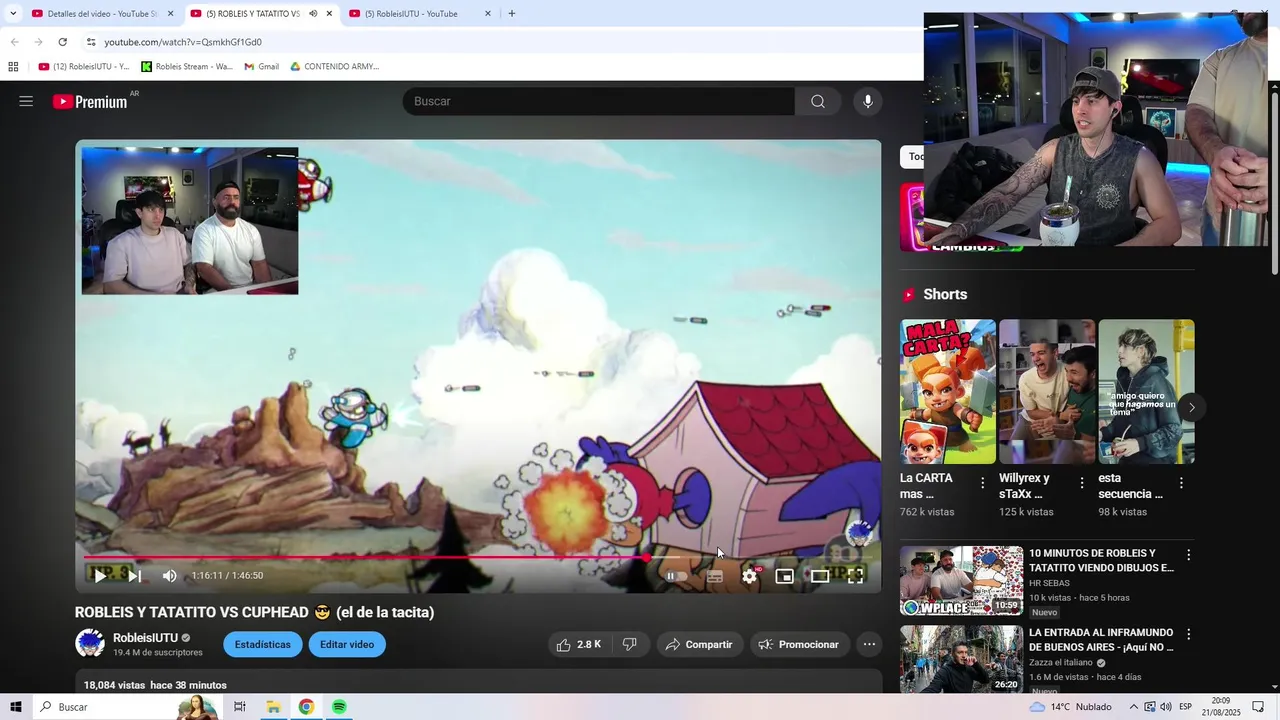Open the YouTube hamburger guide menu

26,101
